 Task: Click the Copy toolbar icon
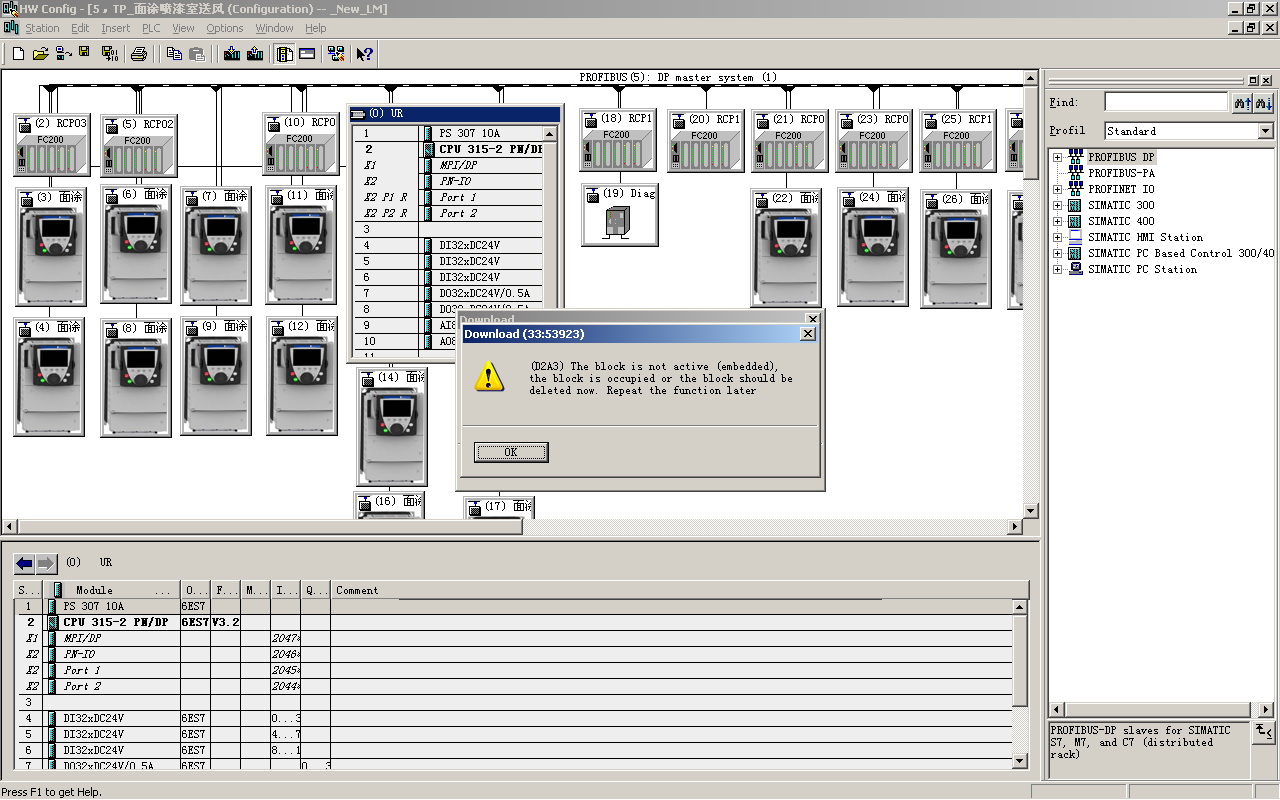pos(175,54)
